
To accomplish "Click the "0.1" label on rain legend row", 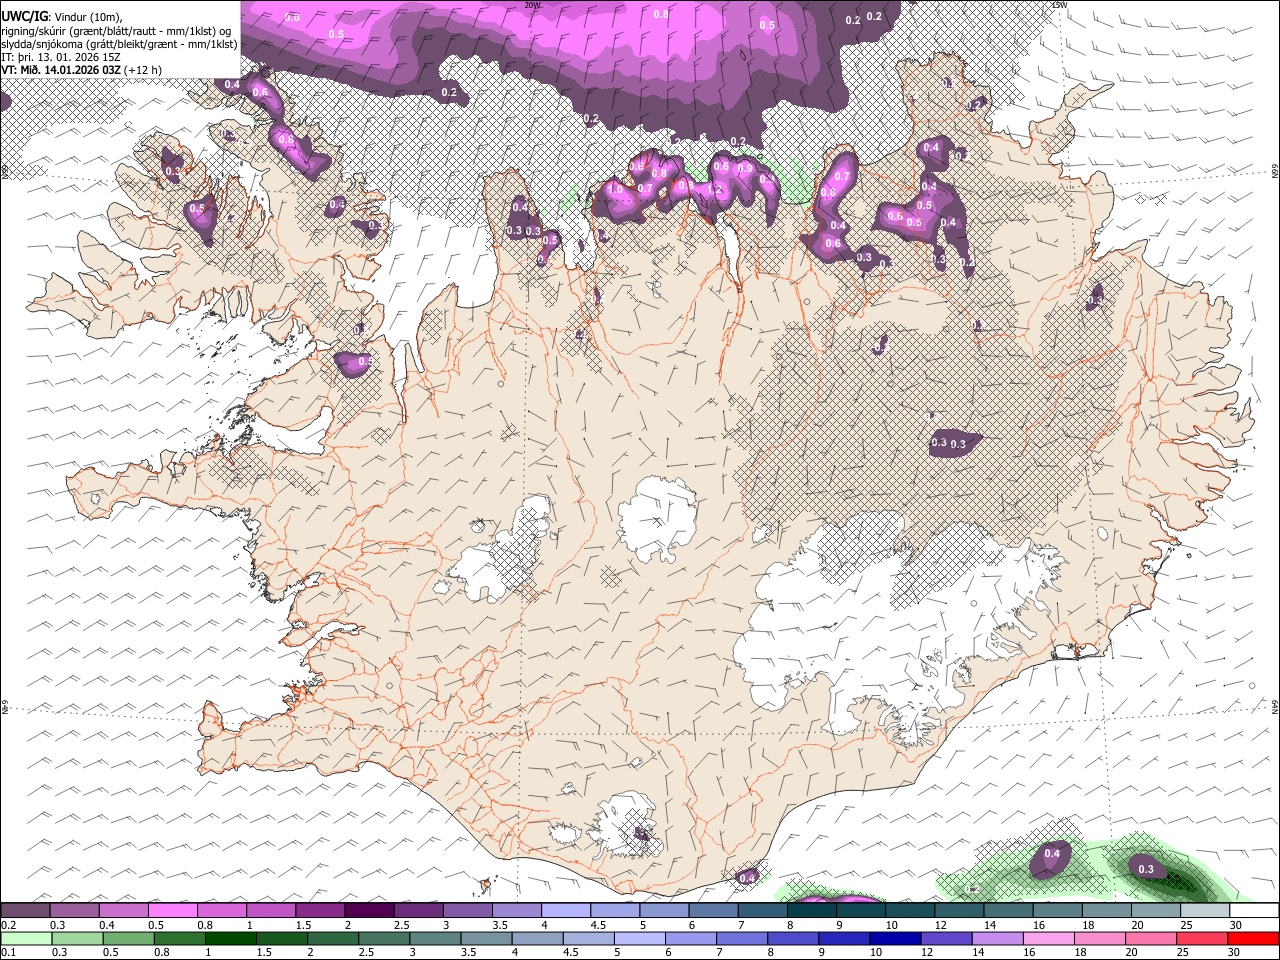I will 9,953.
